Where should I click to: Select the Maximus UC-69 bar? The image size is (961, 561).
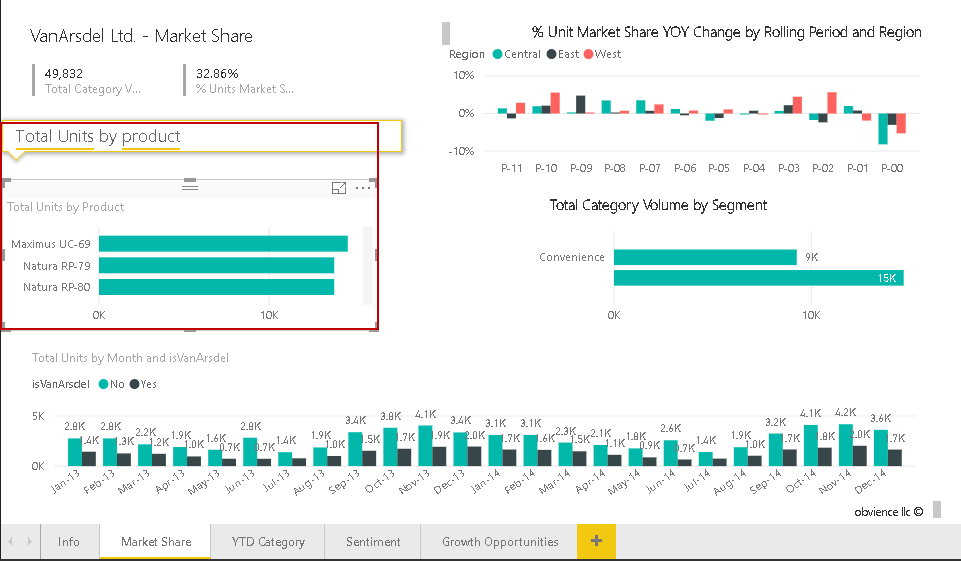point(223,244)
